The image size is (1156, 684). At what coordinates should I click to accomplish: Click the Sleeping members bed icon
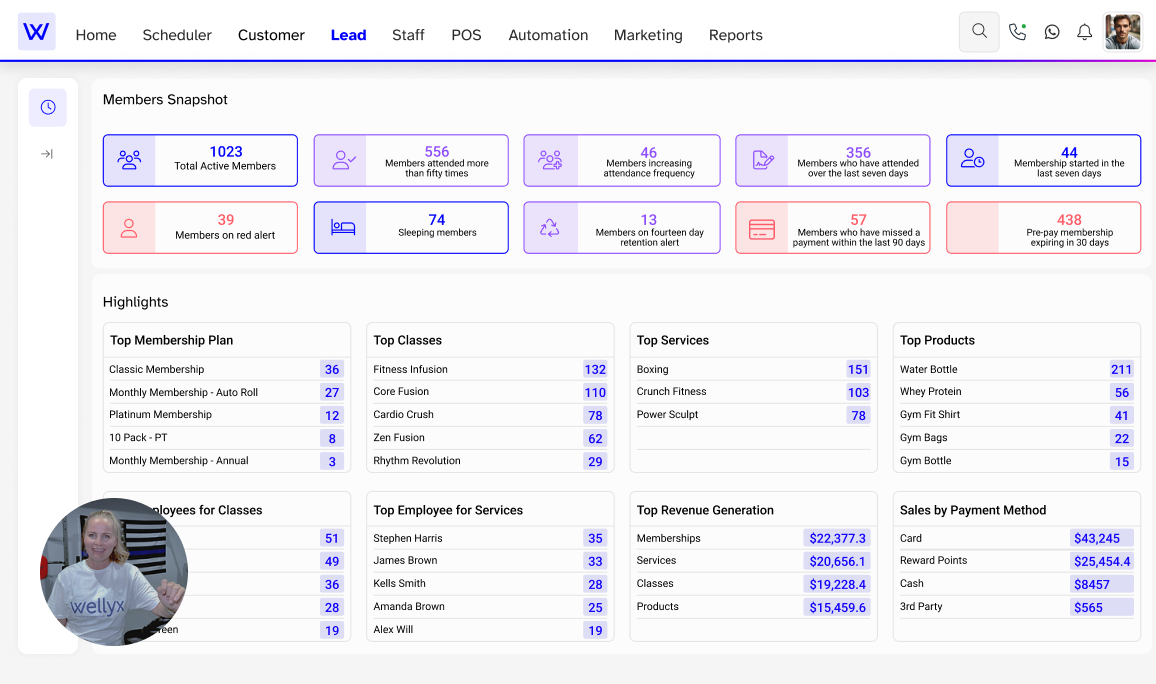click(342, 228)
